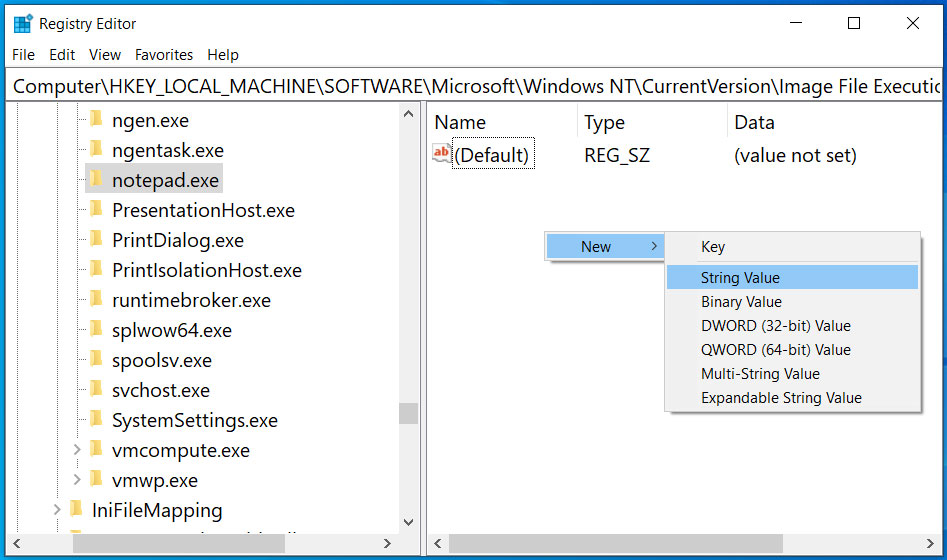
Task: Click the folder icon beside splwow64.exe
Action: point(96,329)
